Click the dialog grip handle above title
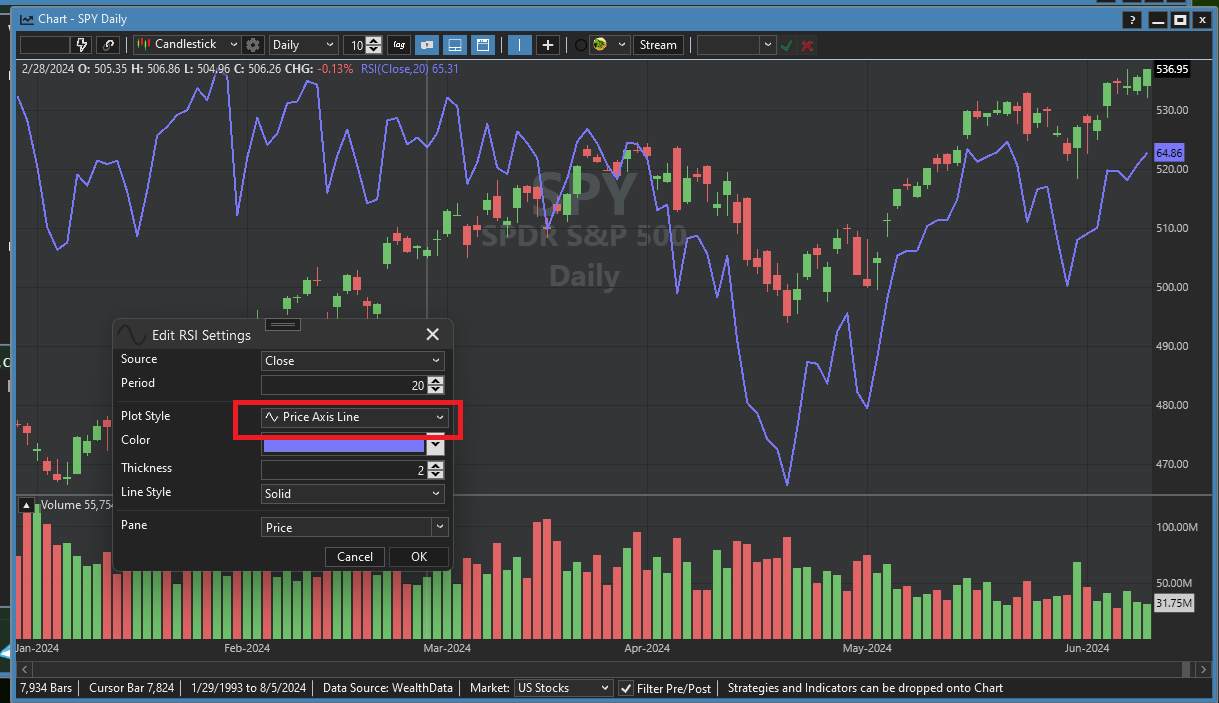Viewport: 1219px width, 703px height. pos(283,324)
